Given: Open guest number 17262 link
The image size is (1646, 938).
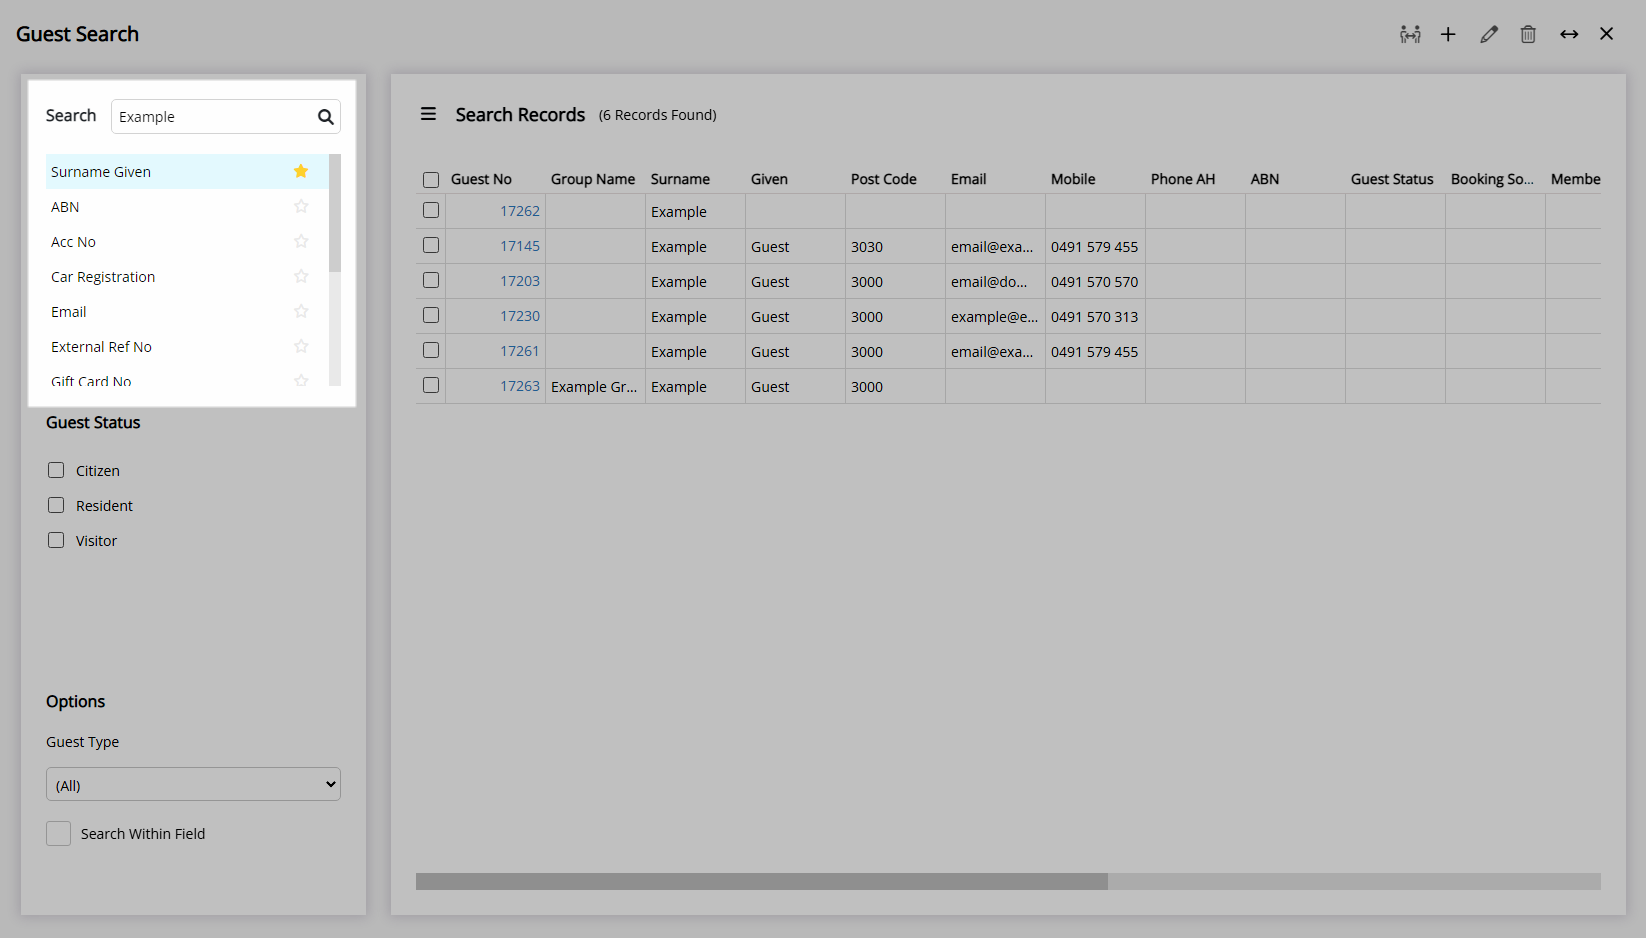Looking at the screenshot, I should tap(520, 211).
